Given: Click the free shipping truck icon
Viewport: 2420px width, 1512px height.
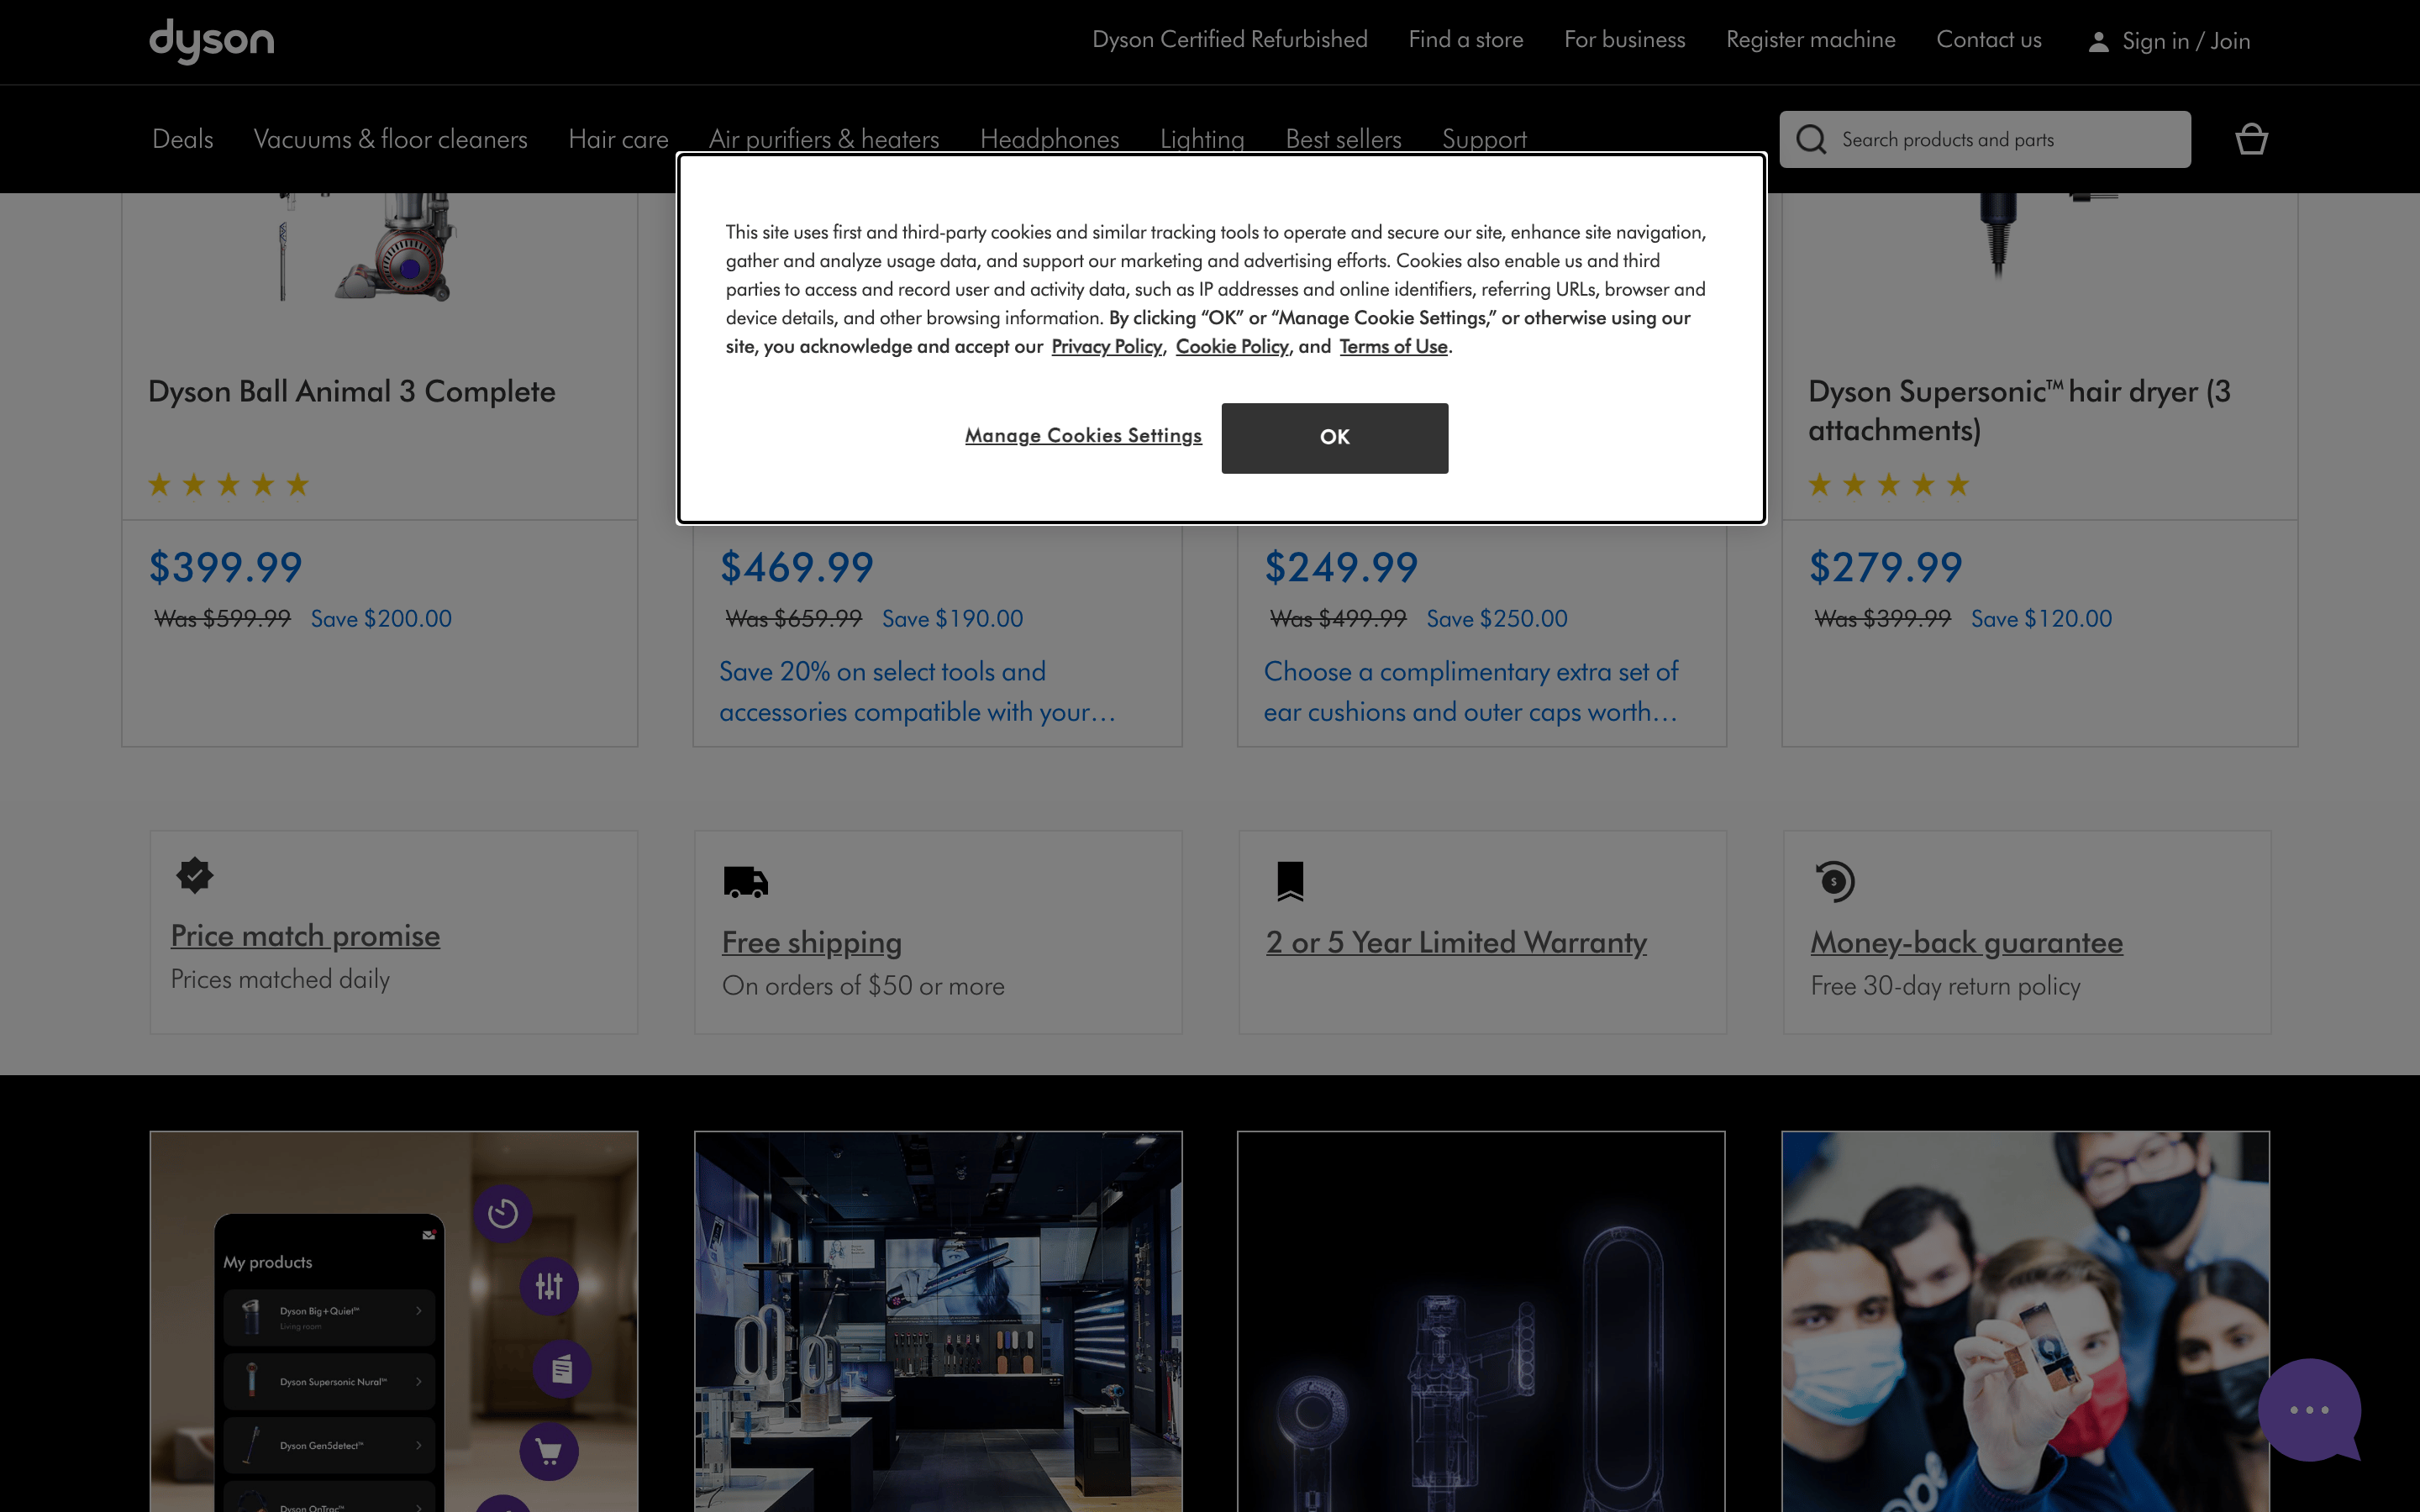Looking at the screenshot, I should 745,882.
